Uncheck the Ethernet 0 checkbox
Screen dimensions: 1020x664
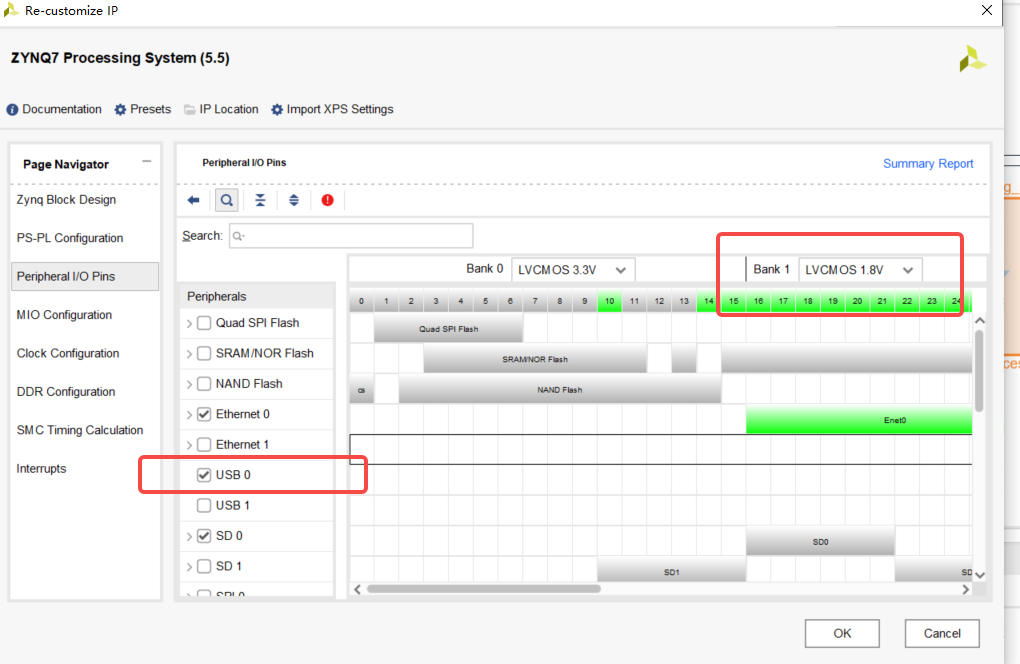(204, 414)
